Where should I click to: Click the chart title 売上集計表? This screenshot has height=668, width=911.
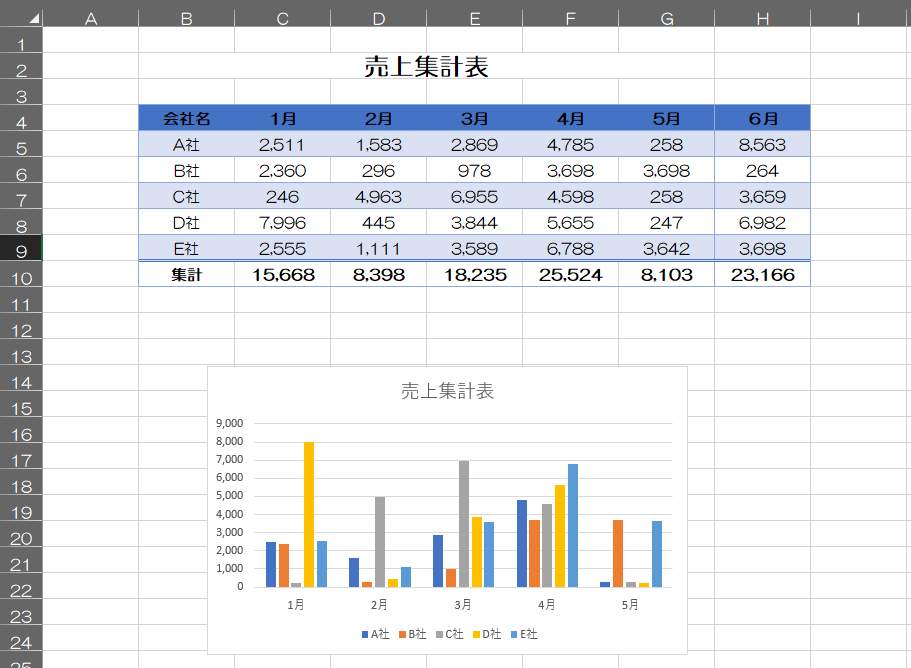447,391
